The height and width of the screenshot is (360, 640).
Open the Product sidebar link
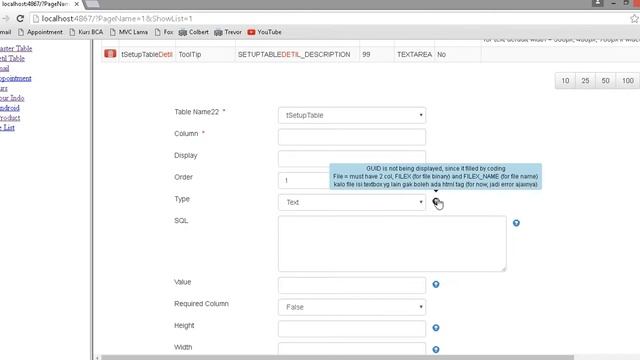[x=10, y=118]
